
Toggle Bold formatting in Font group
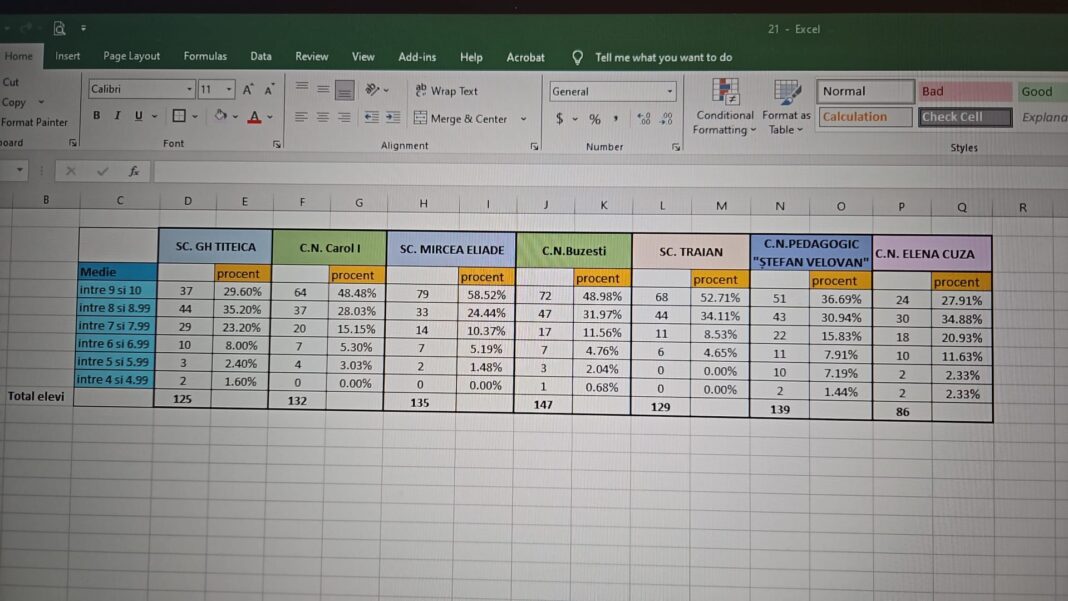96,116
